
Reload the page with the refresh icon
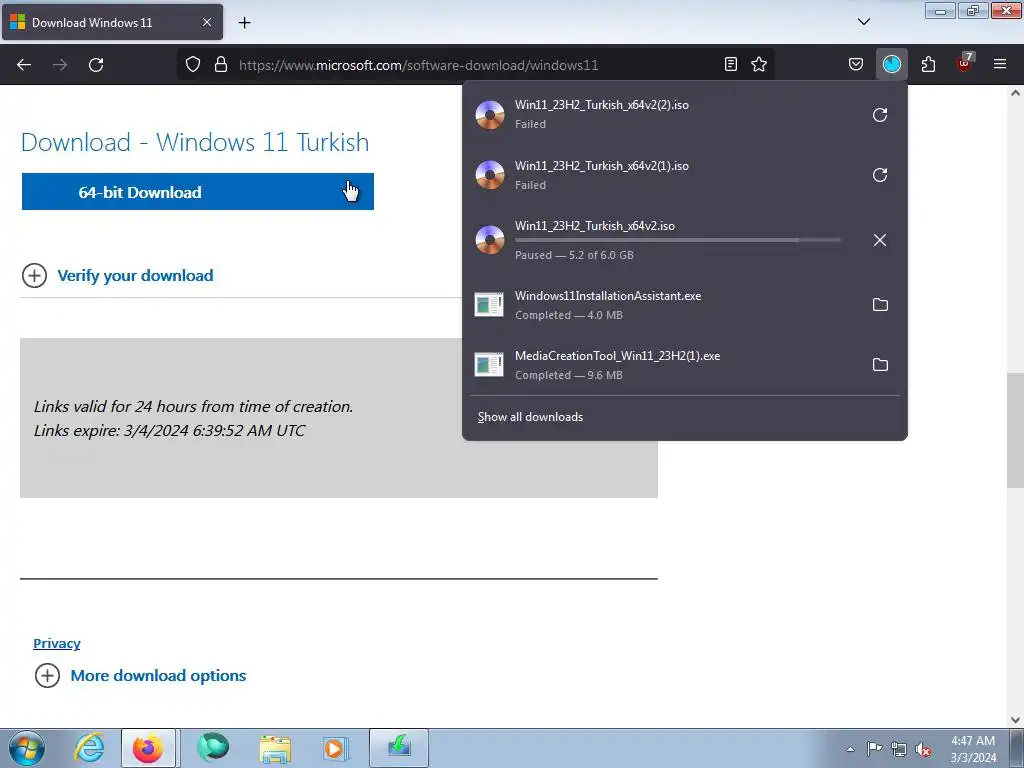(x=96, y=65)
